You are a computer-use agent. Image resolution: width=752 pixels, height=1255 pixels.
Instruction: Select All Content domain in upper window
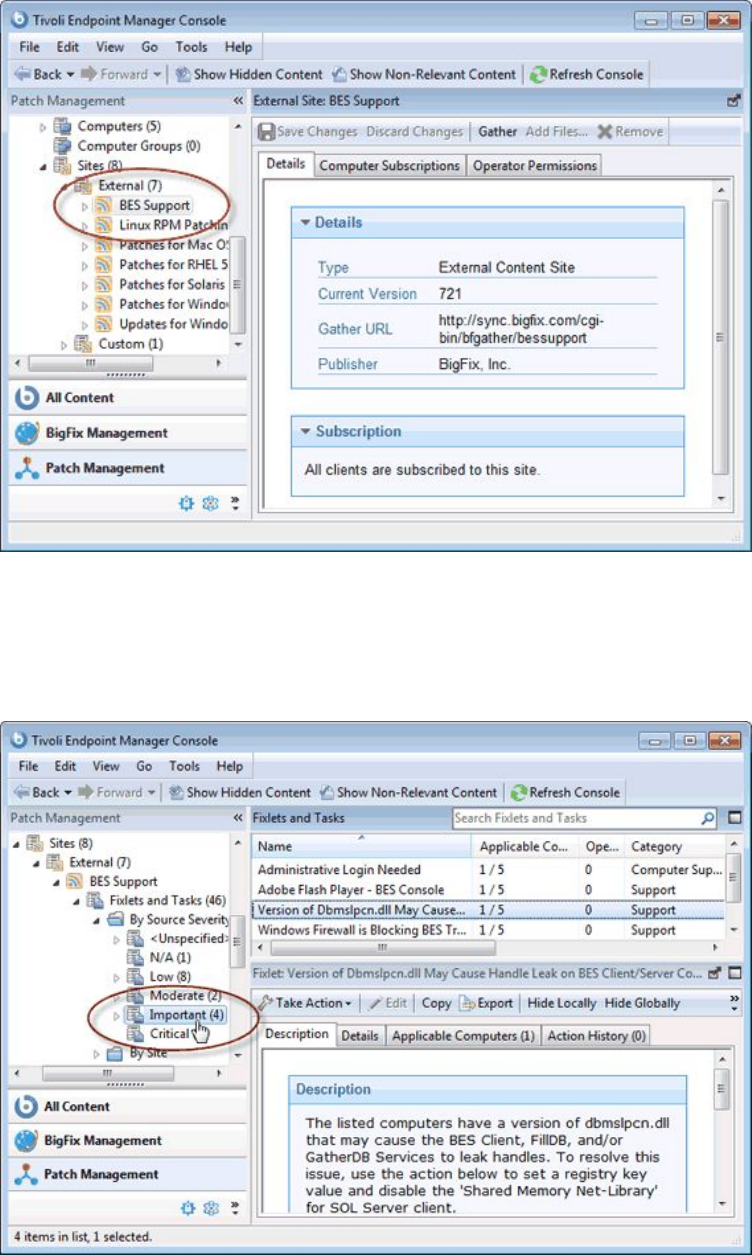128,397
